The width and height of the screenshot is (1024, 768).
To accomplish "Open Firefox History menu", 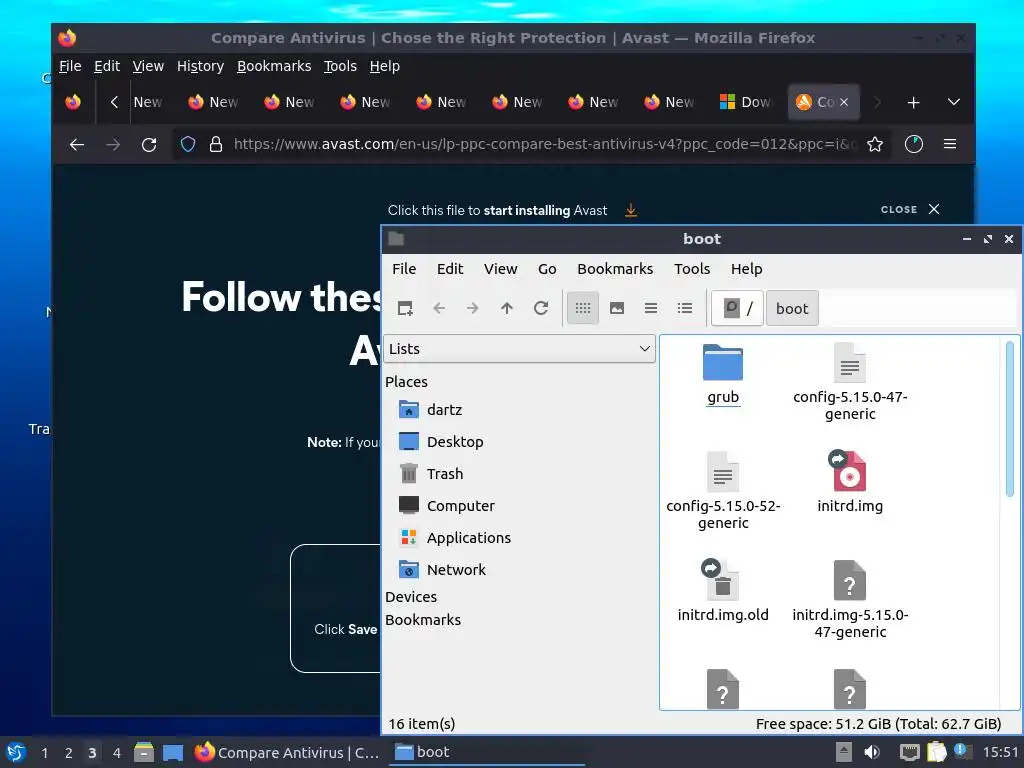I will [x=200, y=66].
